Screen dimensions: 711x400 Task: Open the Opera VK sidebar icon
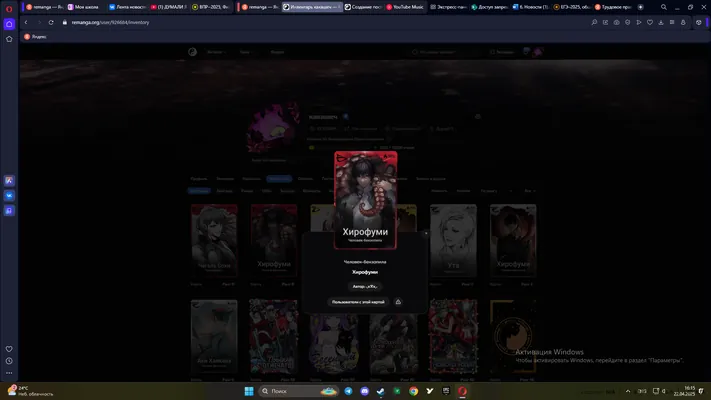pos(9,195)
